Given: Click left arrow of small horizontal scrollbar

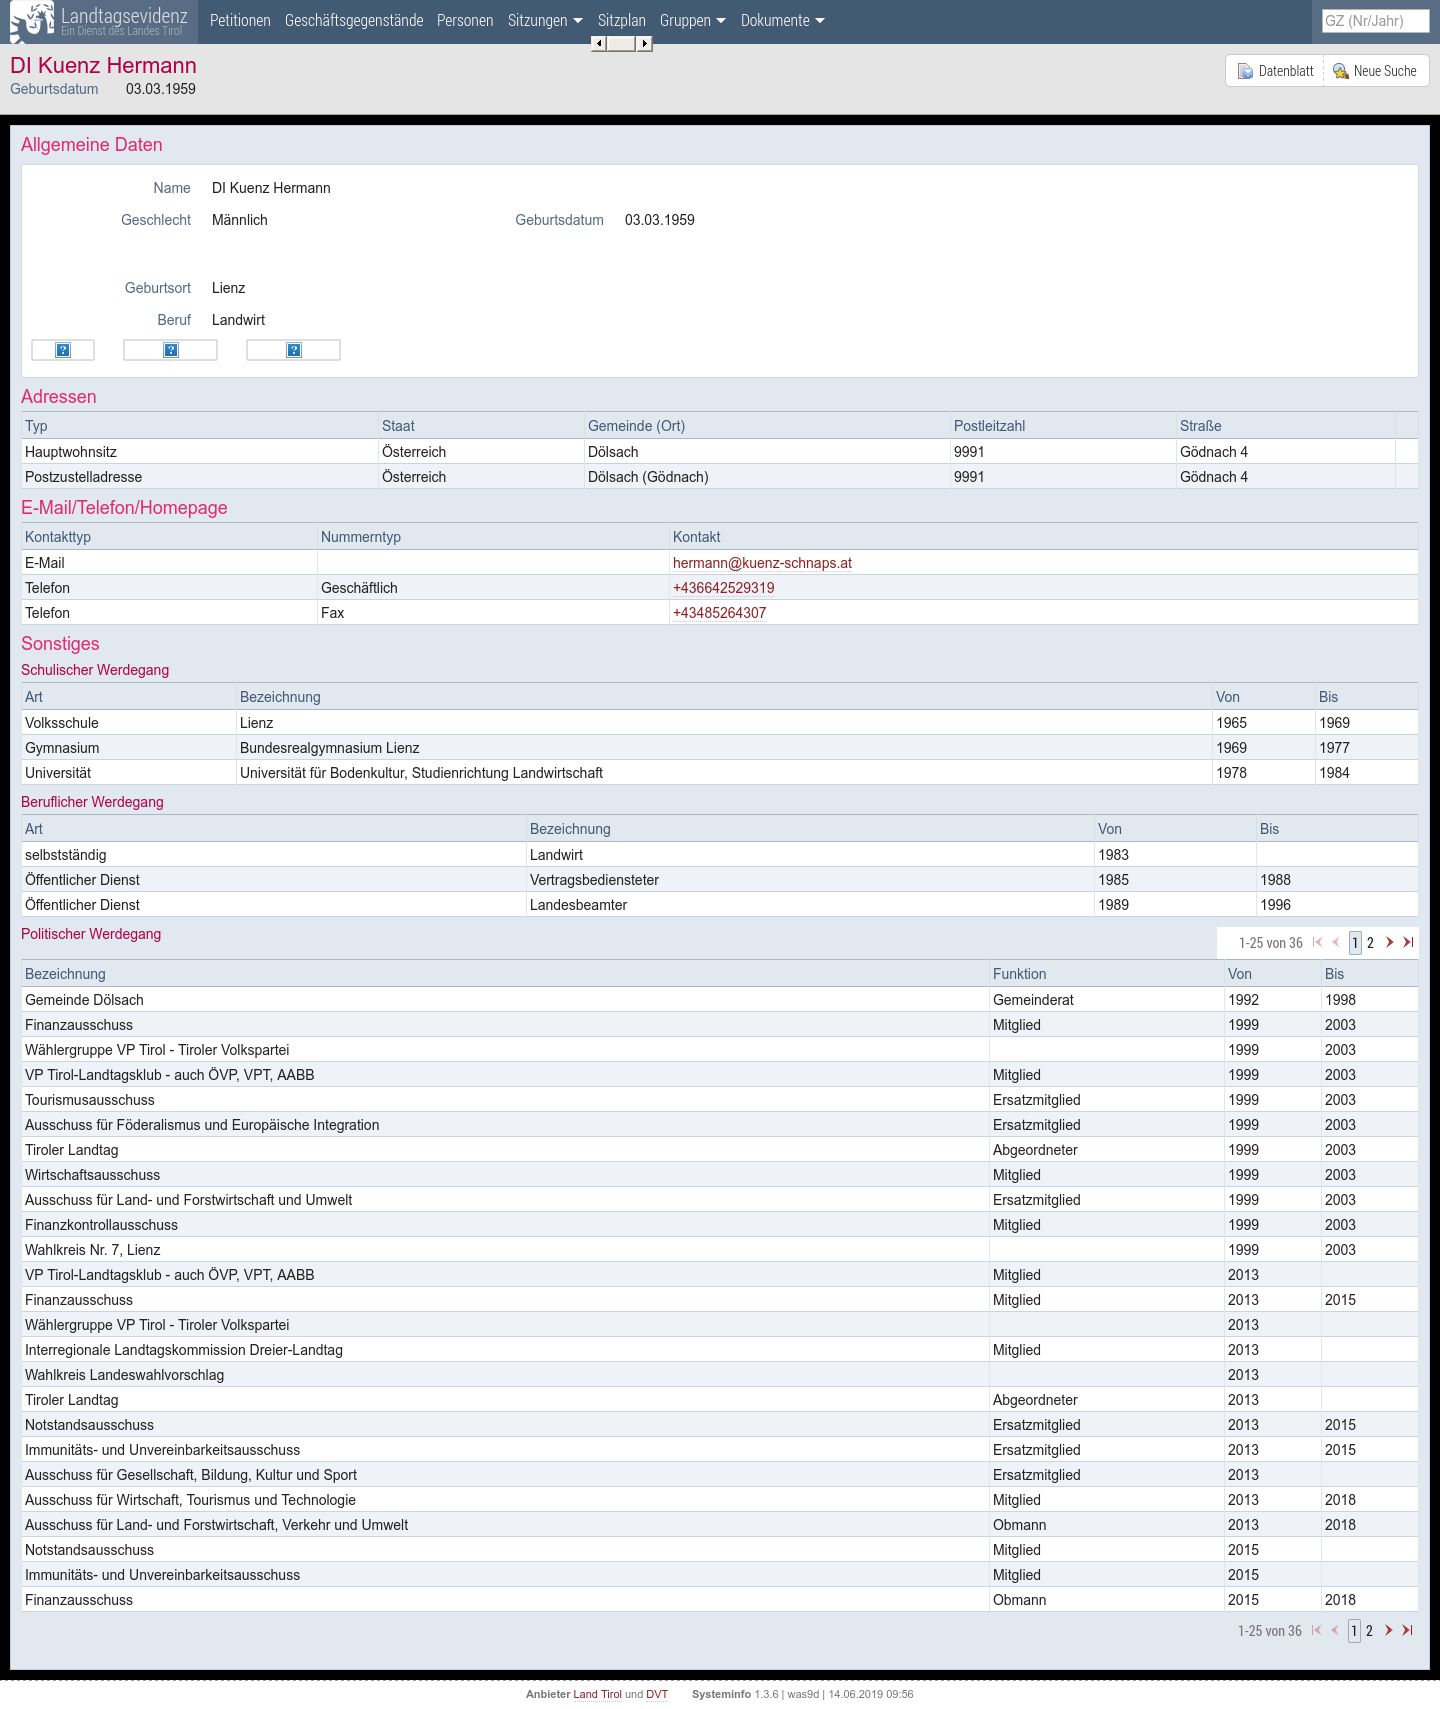Looking at the screenshot, I should [598, 43].
